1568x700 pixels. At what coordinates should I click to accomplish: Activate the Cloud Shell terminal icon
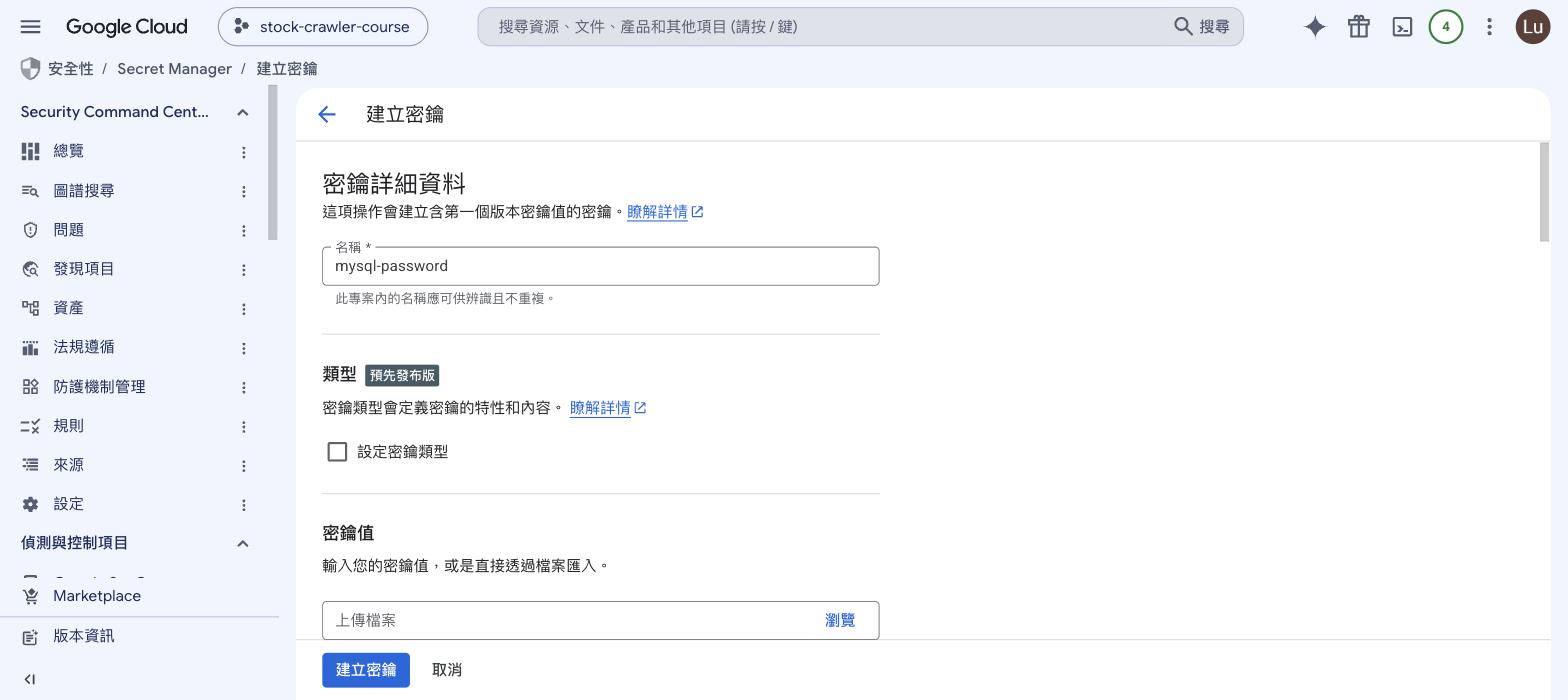coord(1402,27)
